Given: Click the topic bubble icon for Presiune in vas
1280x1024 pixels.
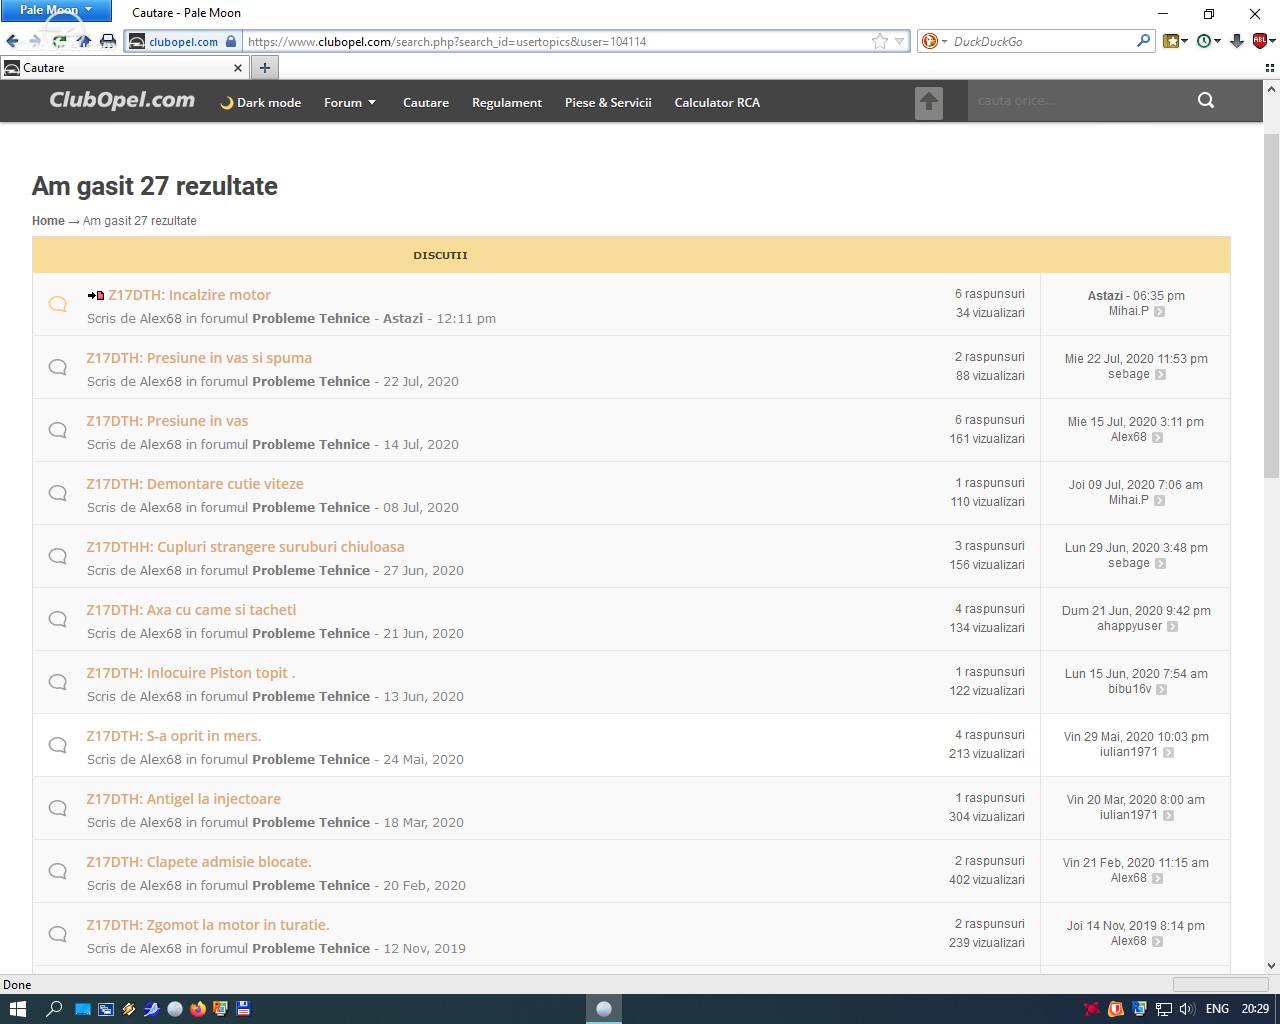Looking at the screenshot, I should [58, 430].
